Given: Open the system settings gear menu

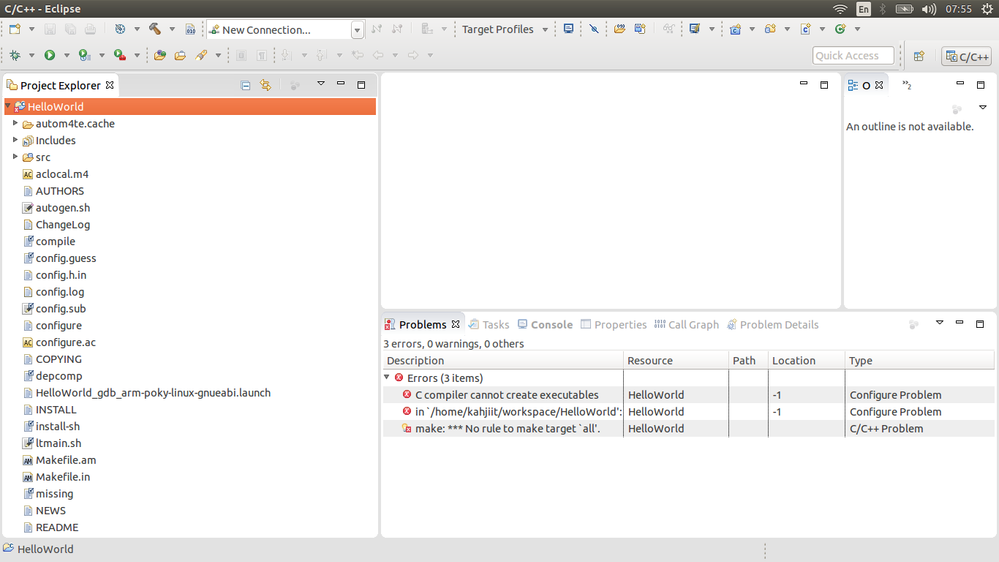Looking at the screenshot, I should [987, 9].
